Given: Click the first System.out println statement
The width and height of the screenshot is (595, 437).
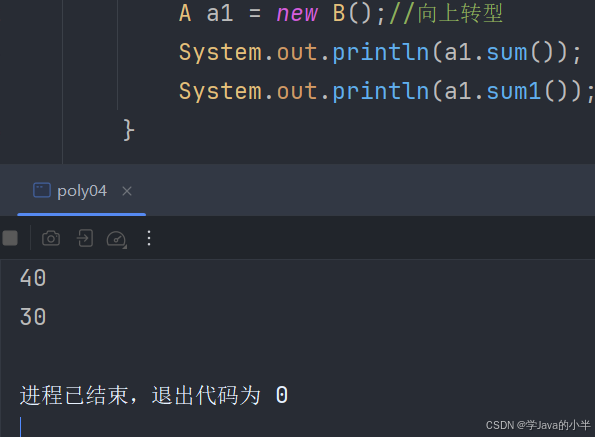Looking at the screenshot, I should pos(380,52).
